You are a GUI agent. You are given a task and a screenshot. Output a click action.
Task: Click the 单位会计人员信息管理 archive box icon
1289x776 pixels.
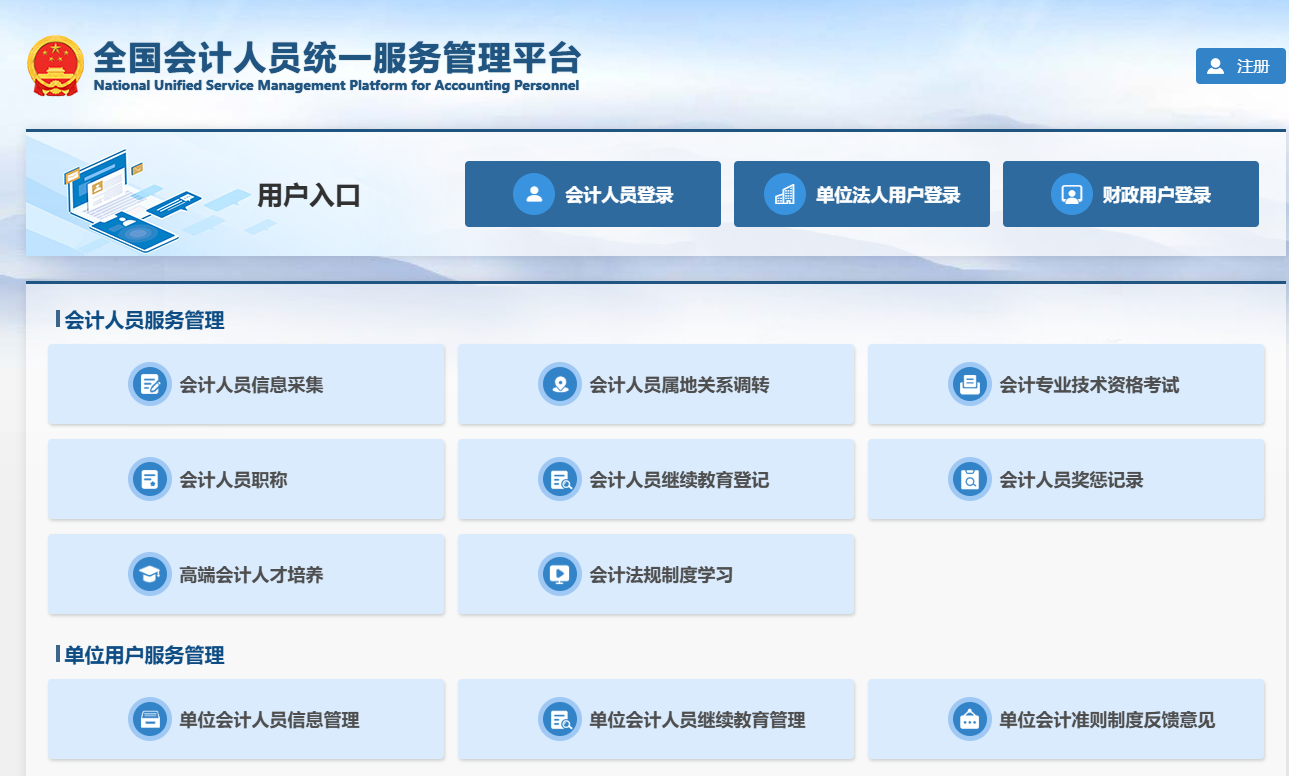[150, 720]
